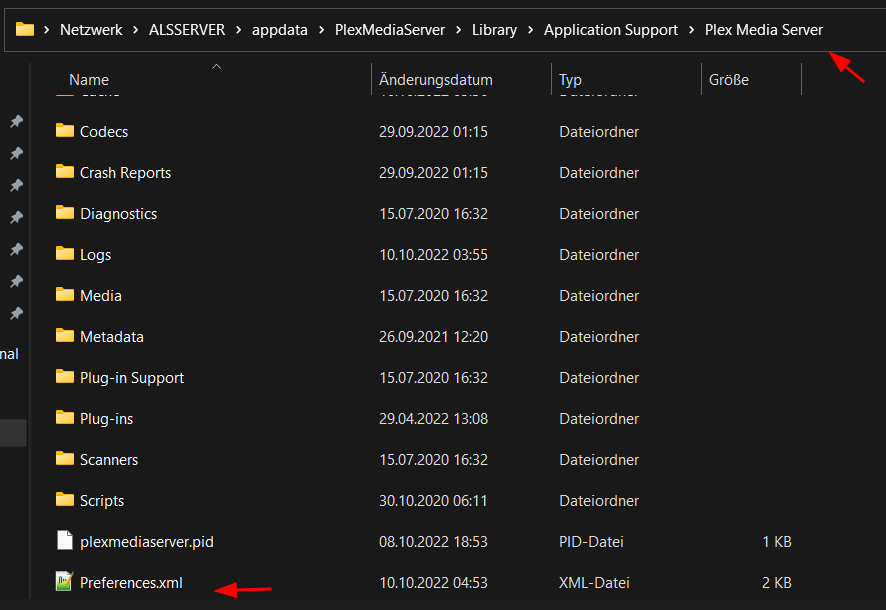The image size is (886, 610).
Task: Navigate to Netzwerk in the address bar
Action: tap(91, 30)
